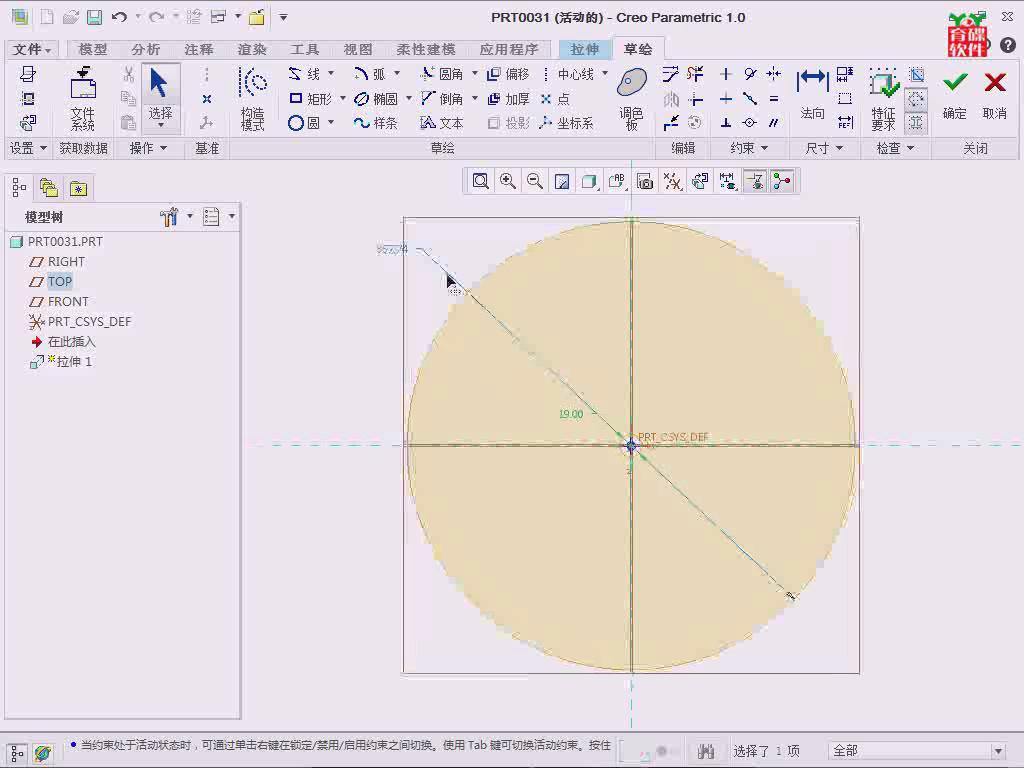1024x768 pixels.
Task: Expand the 圆角 (Fillet) dropdown arrow
Action: pos(475,73)
